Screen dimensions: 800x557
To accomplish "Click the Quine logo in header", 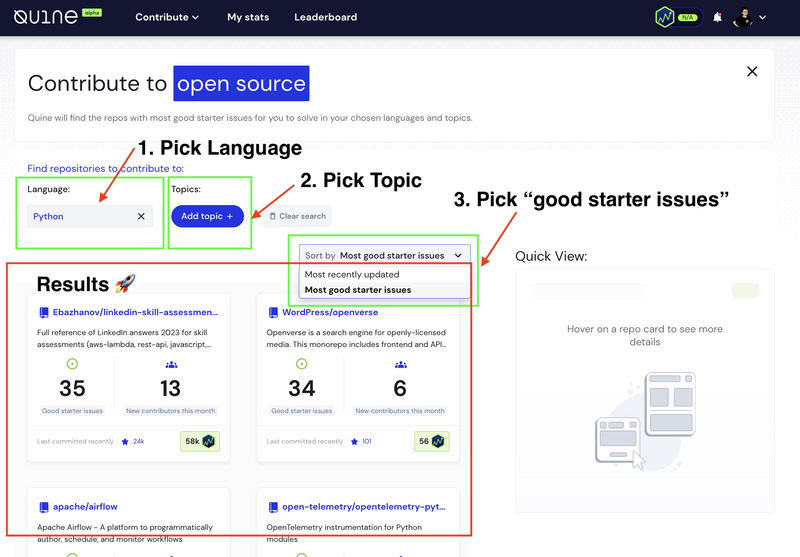I will [46, 17].
